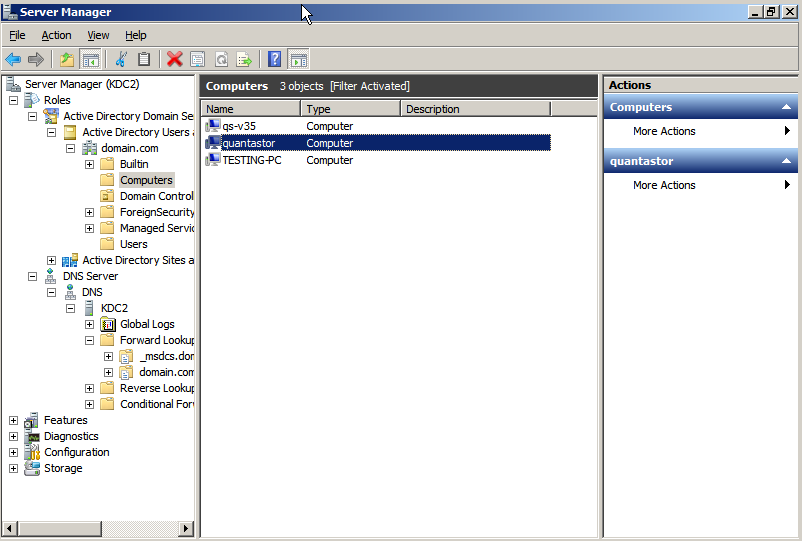Click the TESTING-PC computer icon
802x541 pixels.
click(212, 160)
